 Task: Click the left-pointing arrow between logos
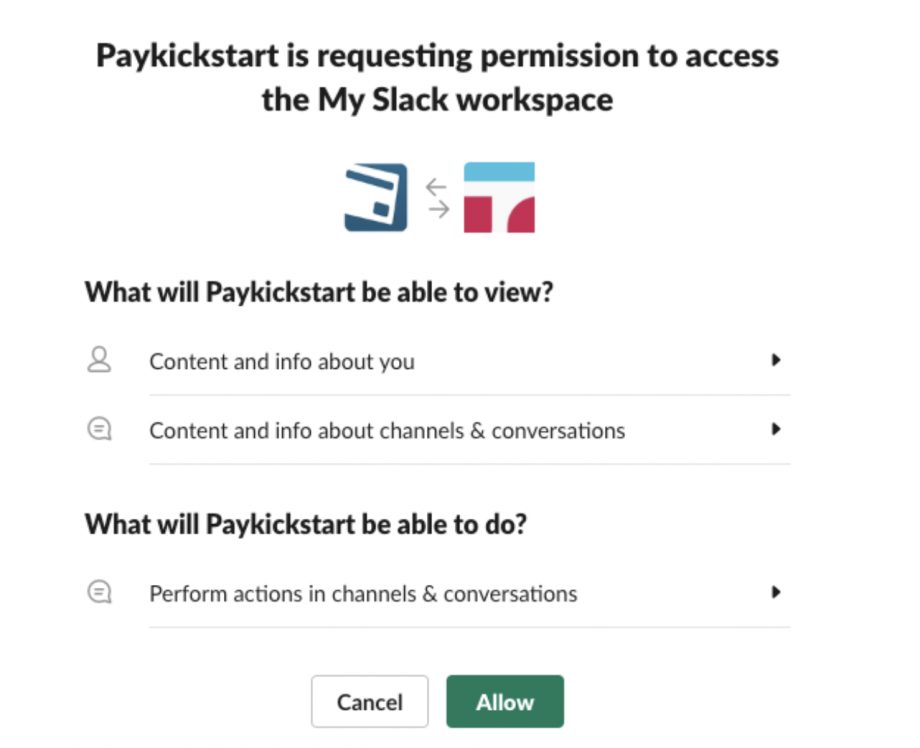[x=436, y=187]
